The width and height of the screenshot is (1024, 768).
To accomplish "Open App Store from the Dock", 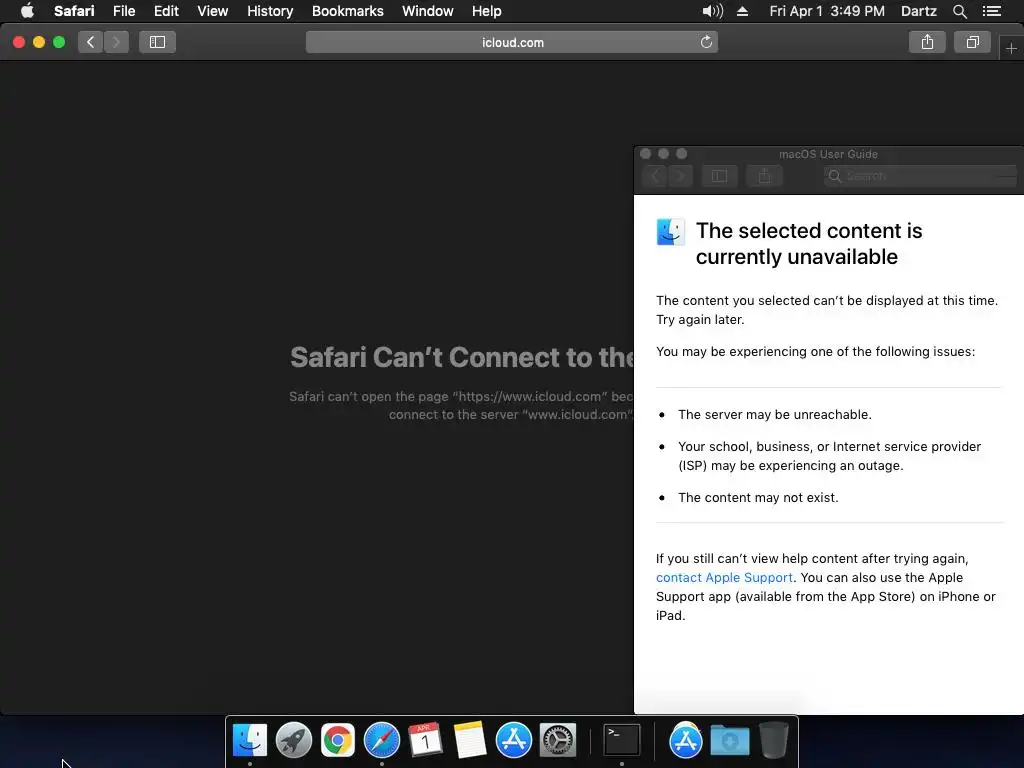I will tap(513, 741).
